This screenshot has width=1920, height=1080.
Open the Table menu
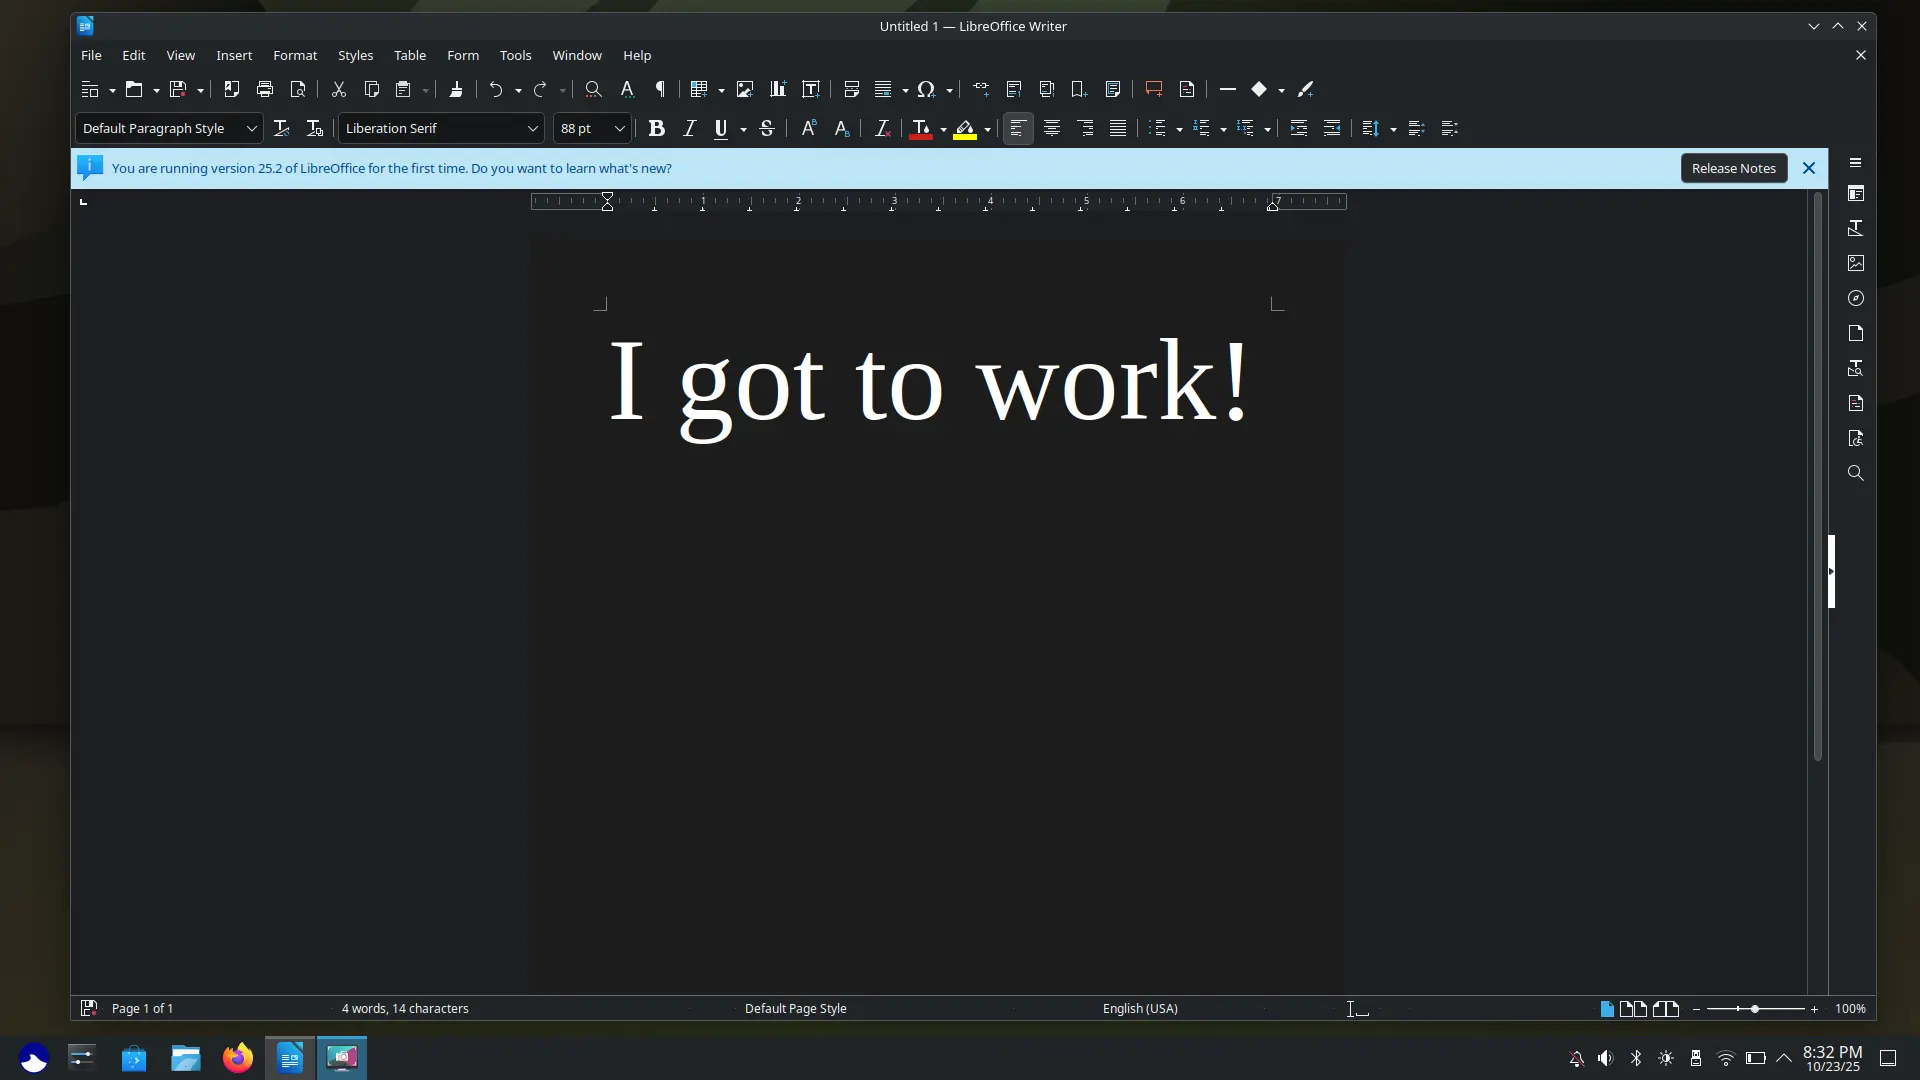coord(409,55)
